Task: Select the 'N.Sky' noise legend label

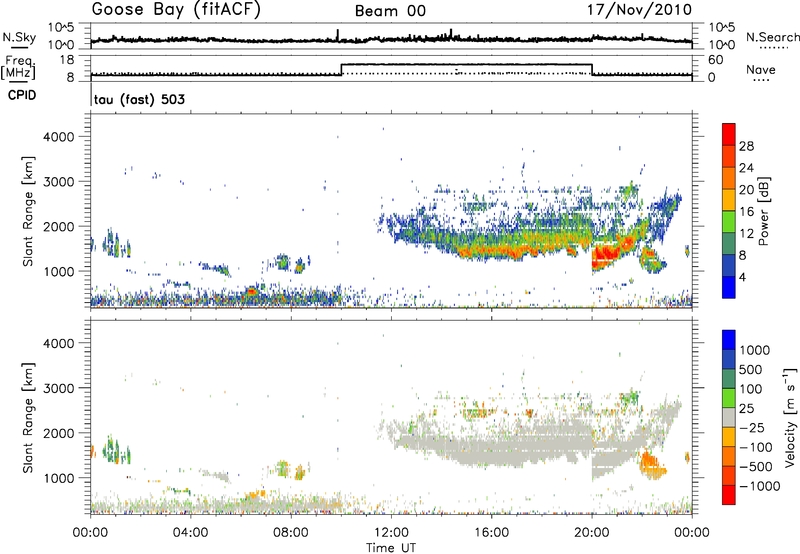Action: [19, 37]
